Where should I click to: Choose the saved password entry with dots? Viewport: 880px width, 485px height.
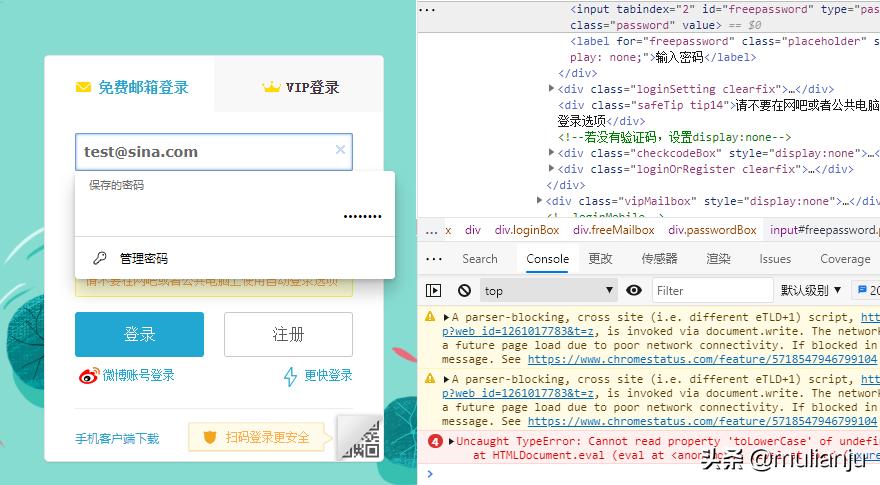pyautogui.click(x=235, y=216)
